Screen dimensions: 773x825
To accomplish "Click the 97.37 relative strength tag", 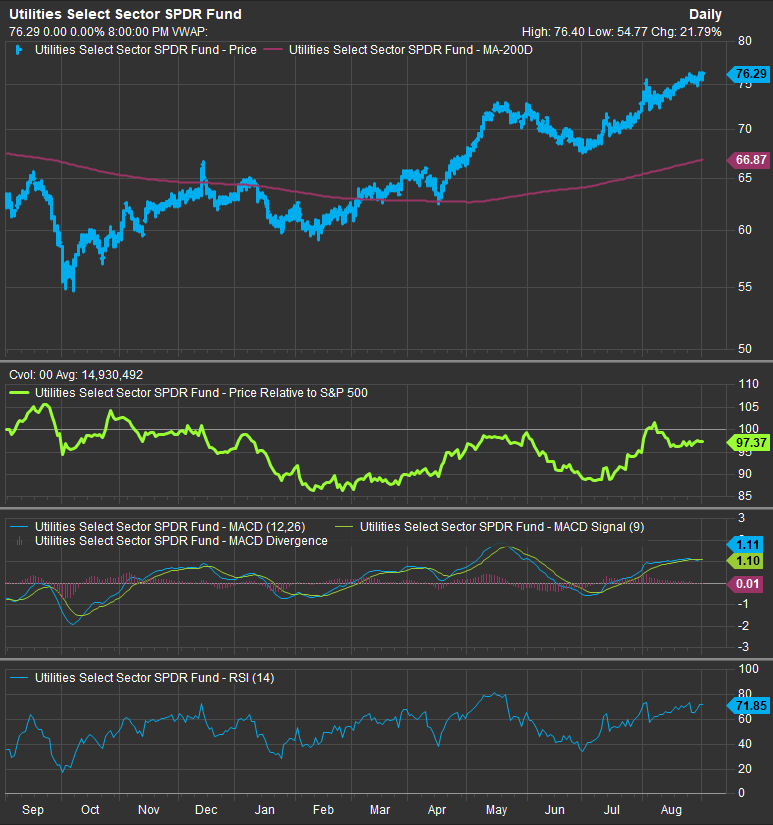I will pos(748,442).
